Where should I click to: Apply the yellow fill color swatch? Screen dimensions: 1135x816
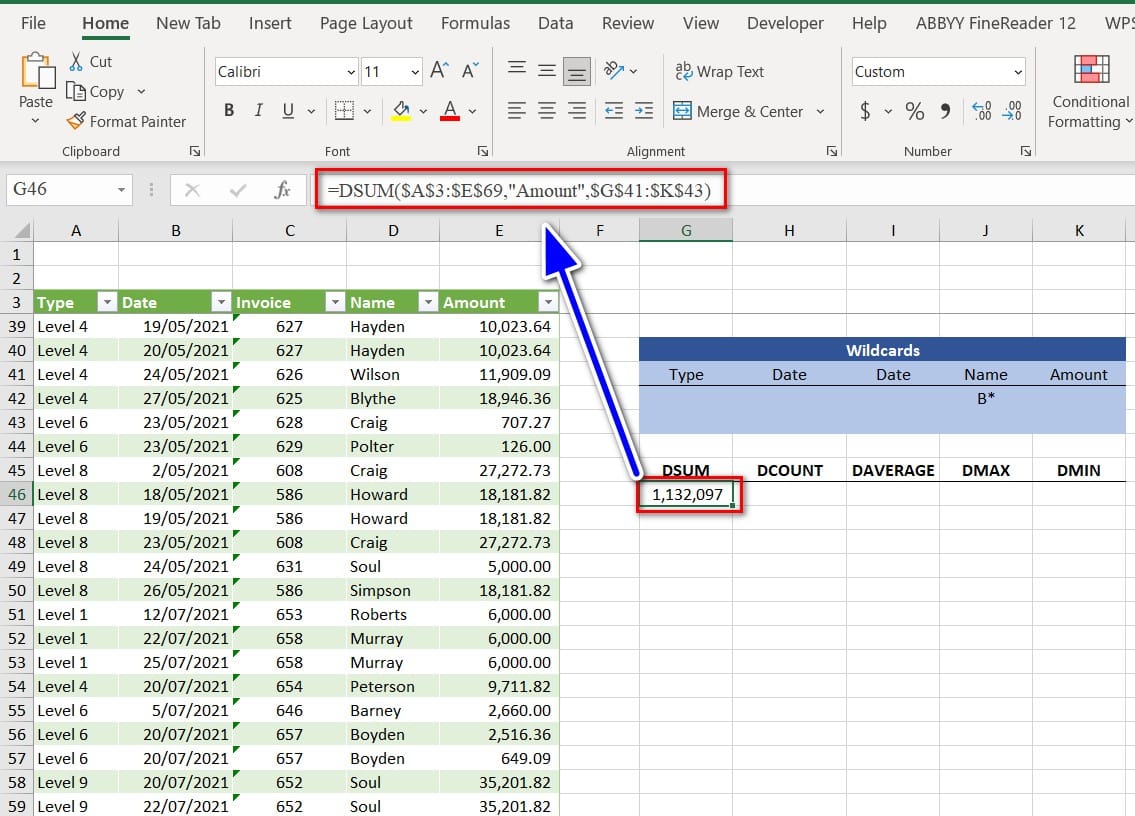coord(401,111)
